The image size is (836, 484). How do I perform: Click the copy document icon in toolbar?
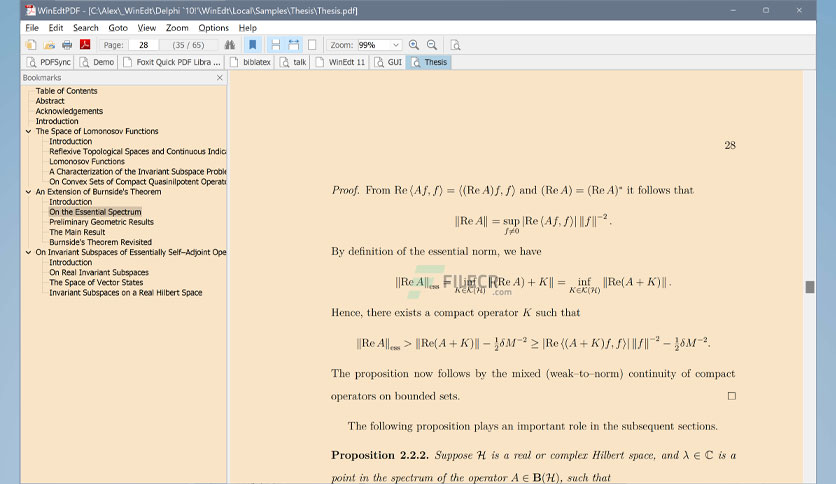pos(31,45)
